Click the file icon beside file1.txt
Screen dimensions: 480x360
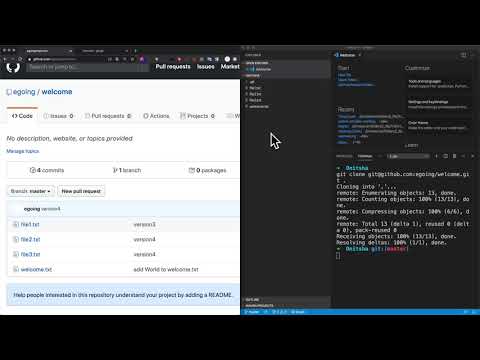tap(15, 224)
